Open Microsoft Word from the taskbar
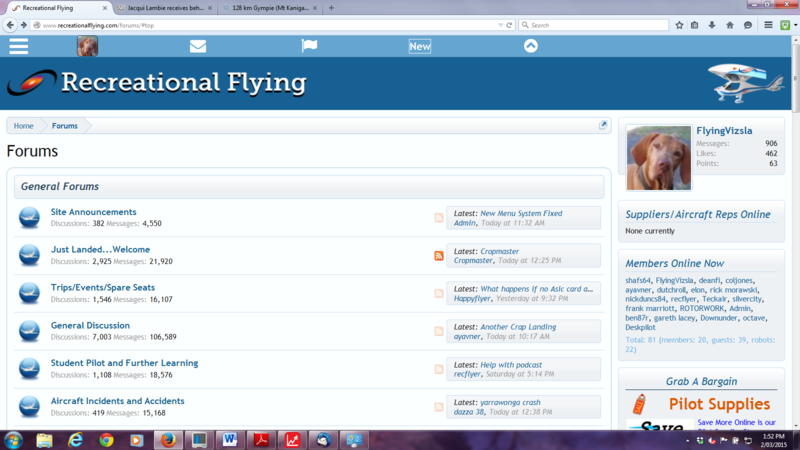800x450 pixels. pyautogui.click(x=230, y=440)
